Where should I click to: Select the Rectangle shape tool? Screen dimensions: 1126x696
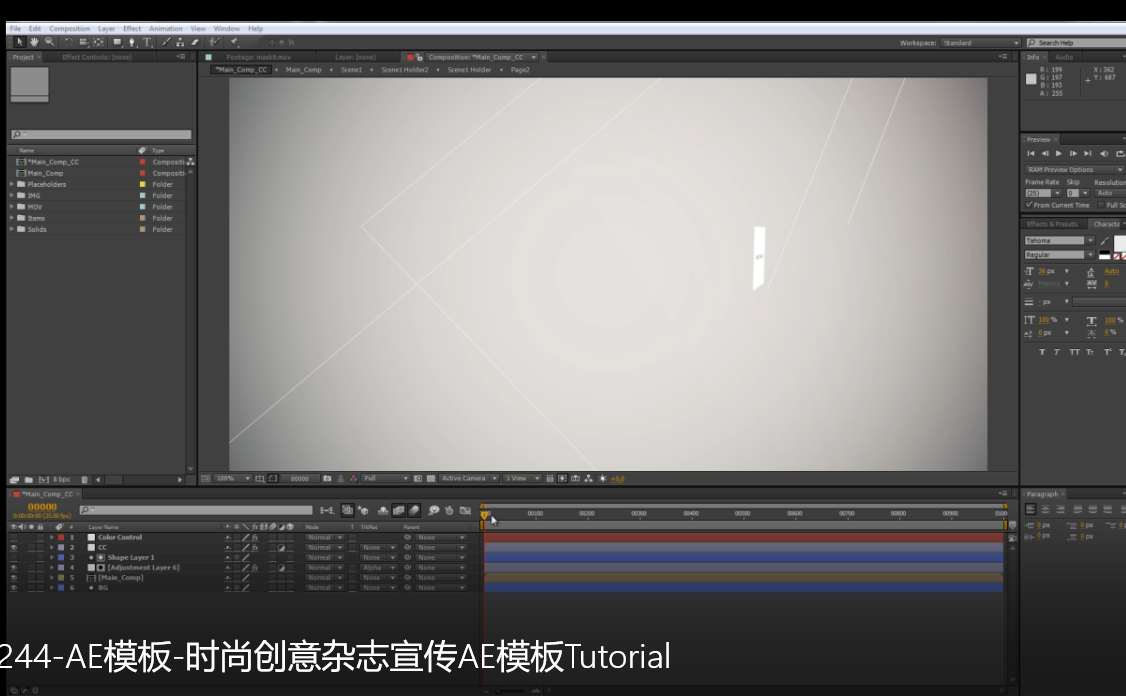coord(117,42)
